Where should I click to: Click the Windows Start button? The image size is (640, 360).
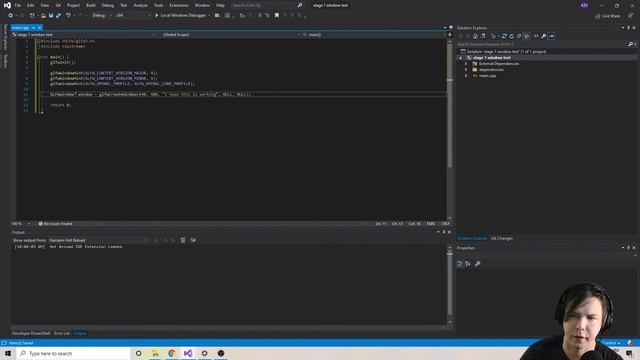(8, 353)
